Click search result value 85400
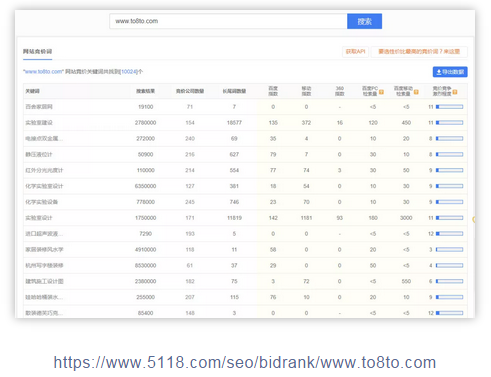The height and width of the screenshot is (377, 491). pos(146,313)
